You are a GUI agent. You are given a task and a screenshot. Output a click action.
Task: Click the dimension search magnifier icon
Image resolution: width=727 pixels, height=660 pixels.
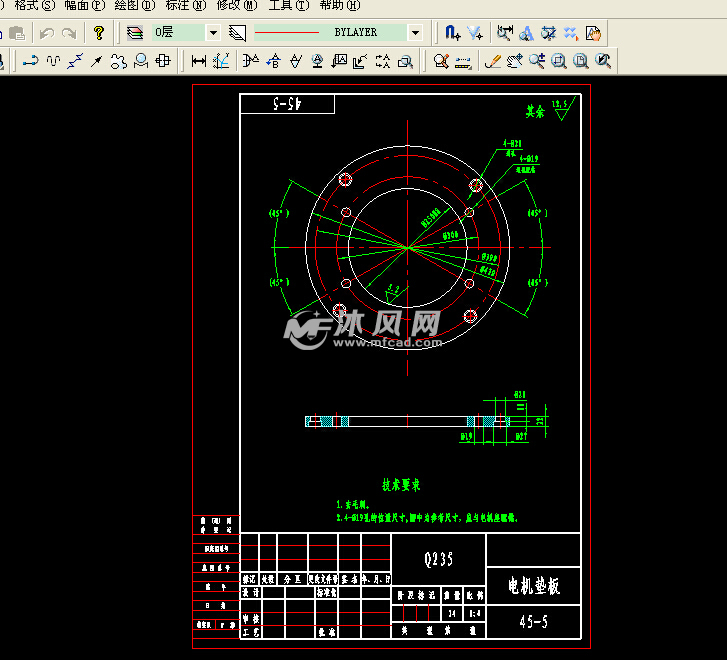[x=504, y=33]
